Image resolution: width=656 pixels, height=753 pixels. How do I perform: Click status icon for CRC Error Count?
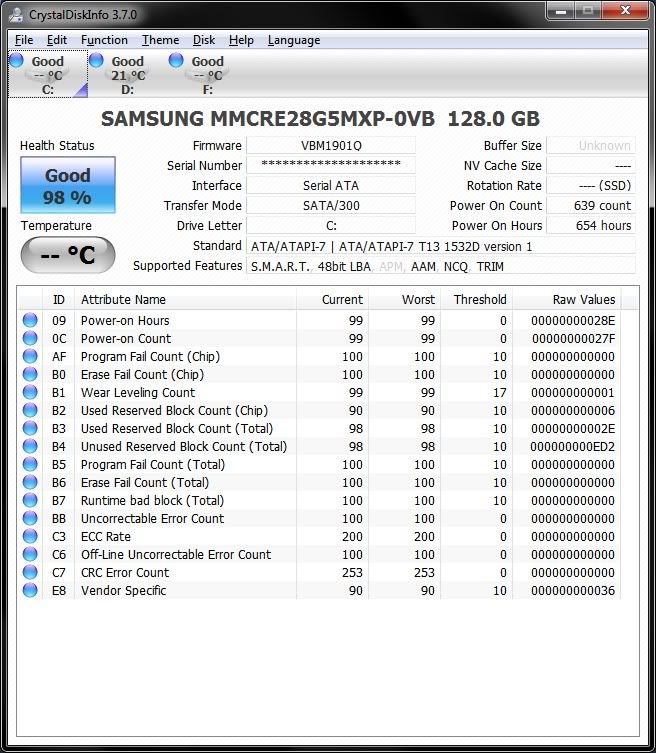click(30, 572)
